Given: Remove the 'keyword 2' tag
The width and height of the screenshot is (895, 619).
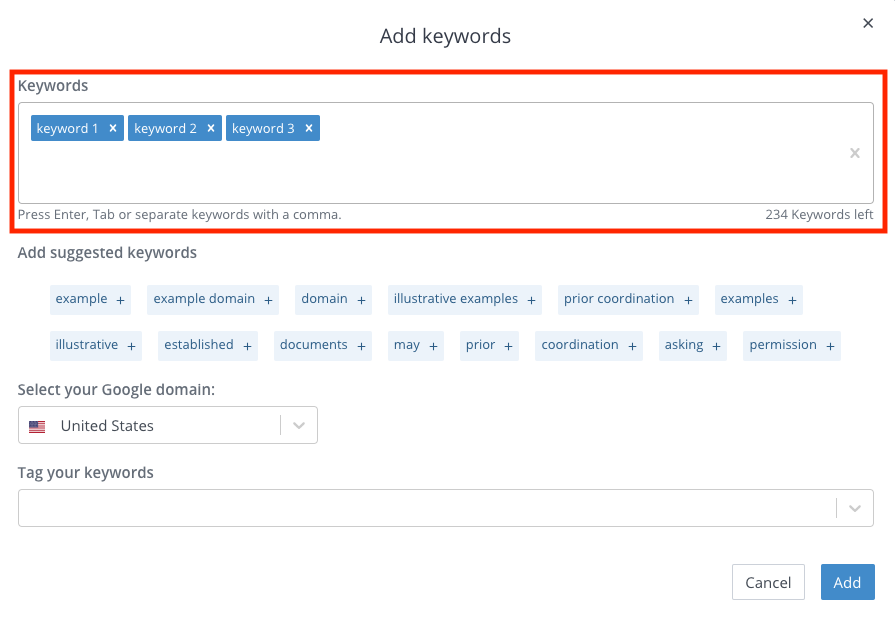Looking at the screenshot, I should point(211,128).
